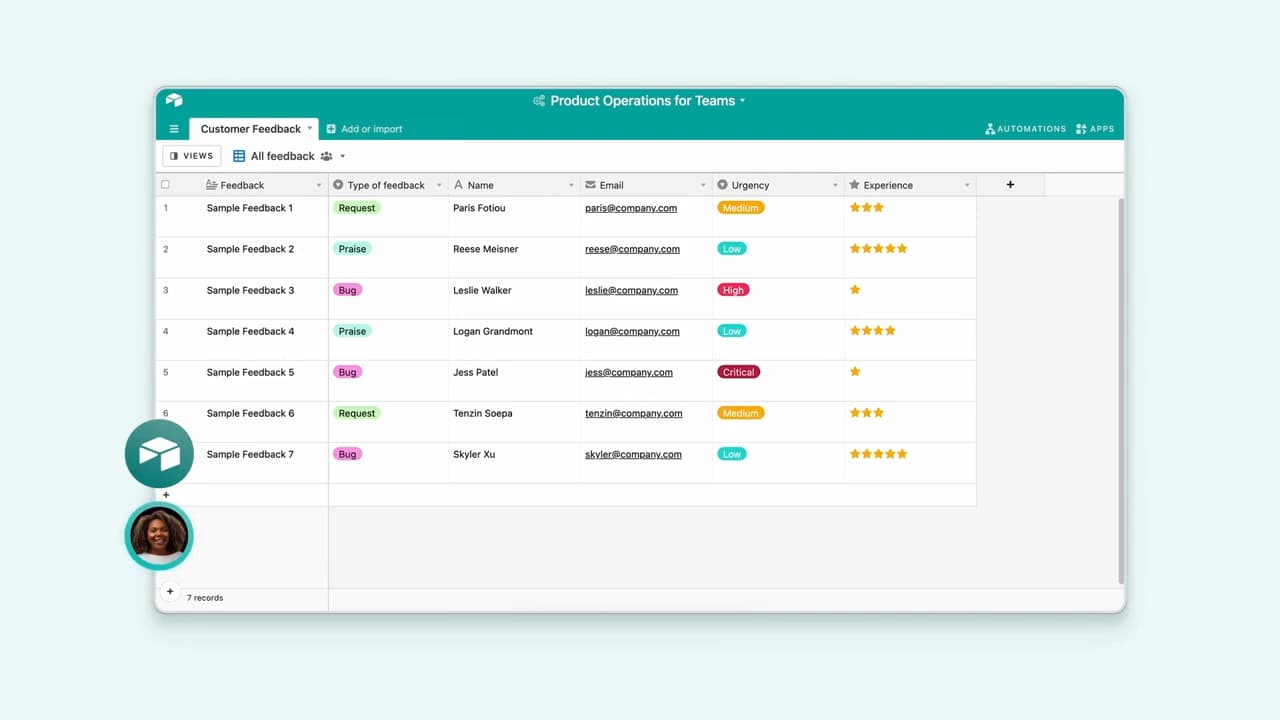Open the Urgency column dropdown arrow

[835, 185]
